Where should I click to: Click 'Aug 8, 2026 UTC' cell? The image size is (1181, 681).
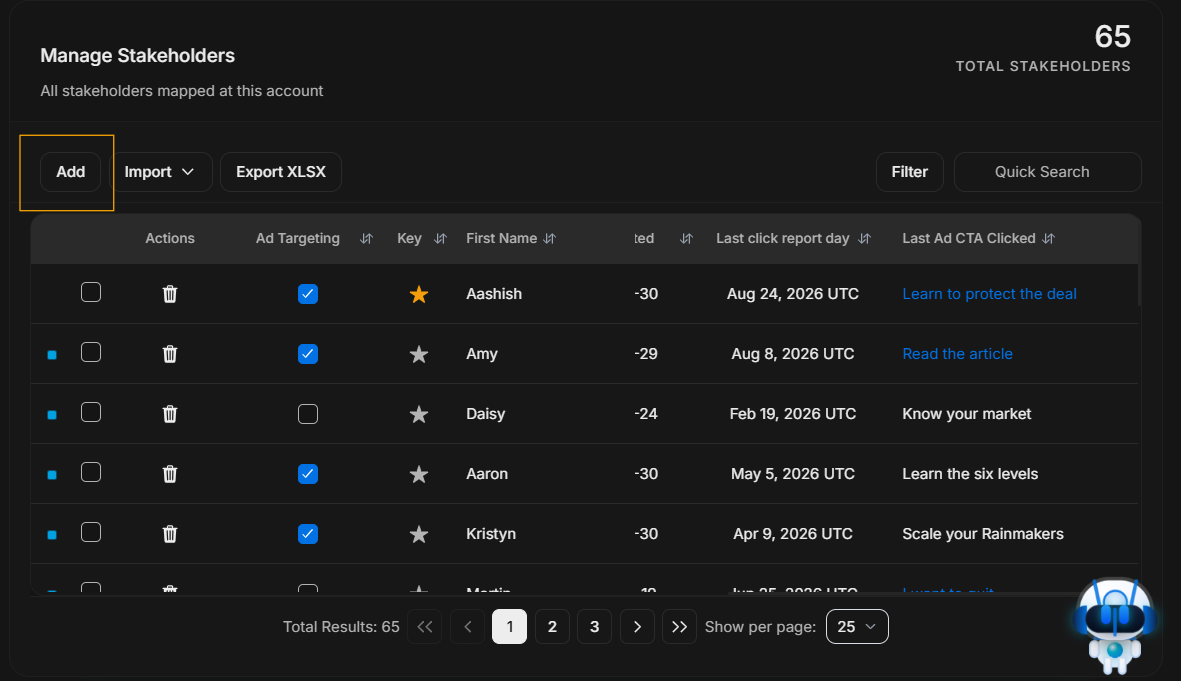(x=792, y=354)
